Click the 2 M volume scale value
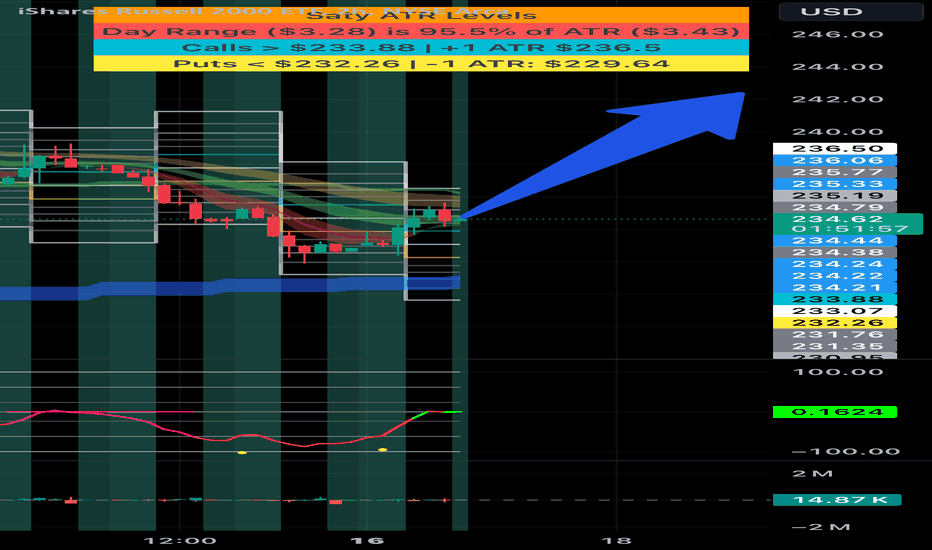The image size is (932, 550). [x=812, y=474]
